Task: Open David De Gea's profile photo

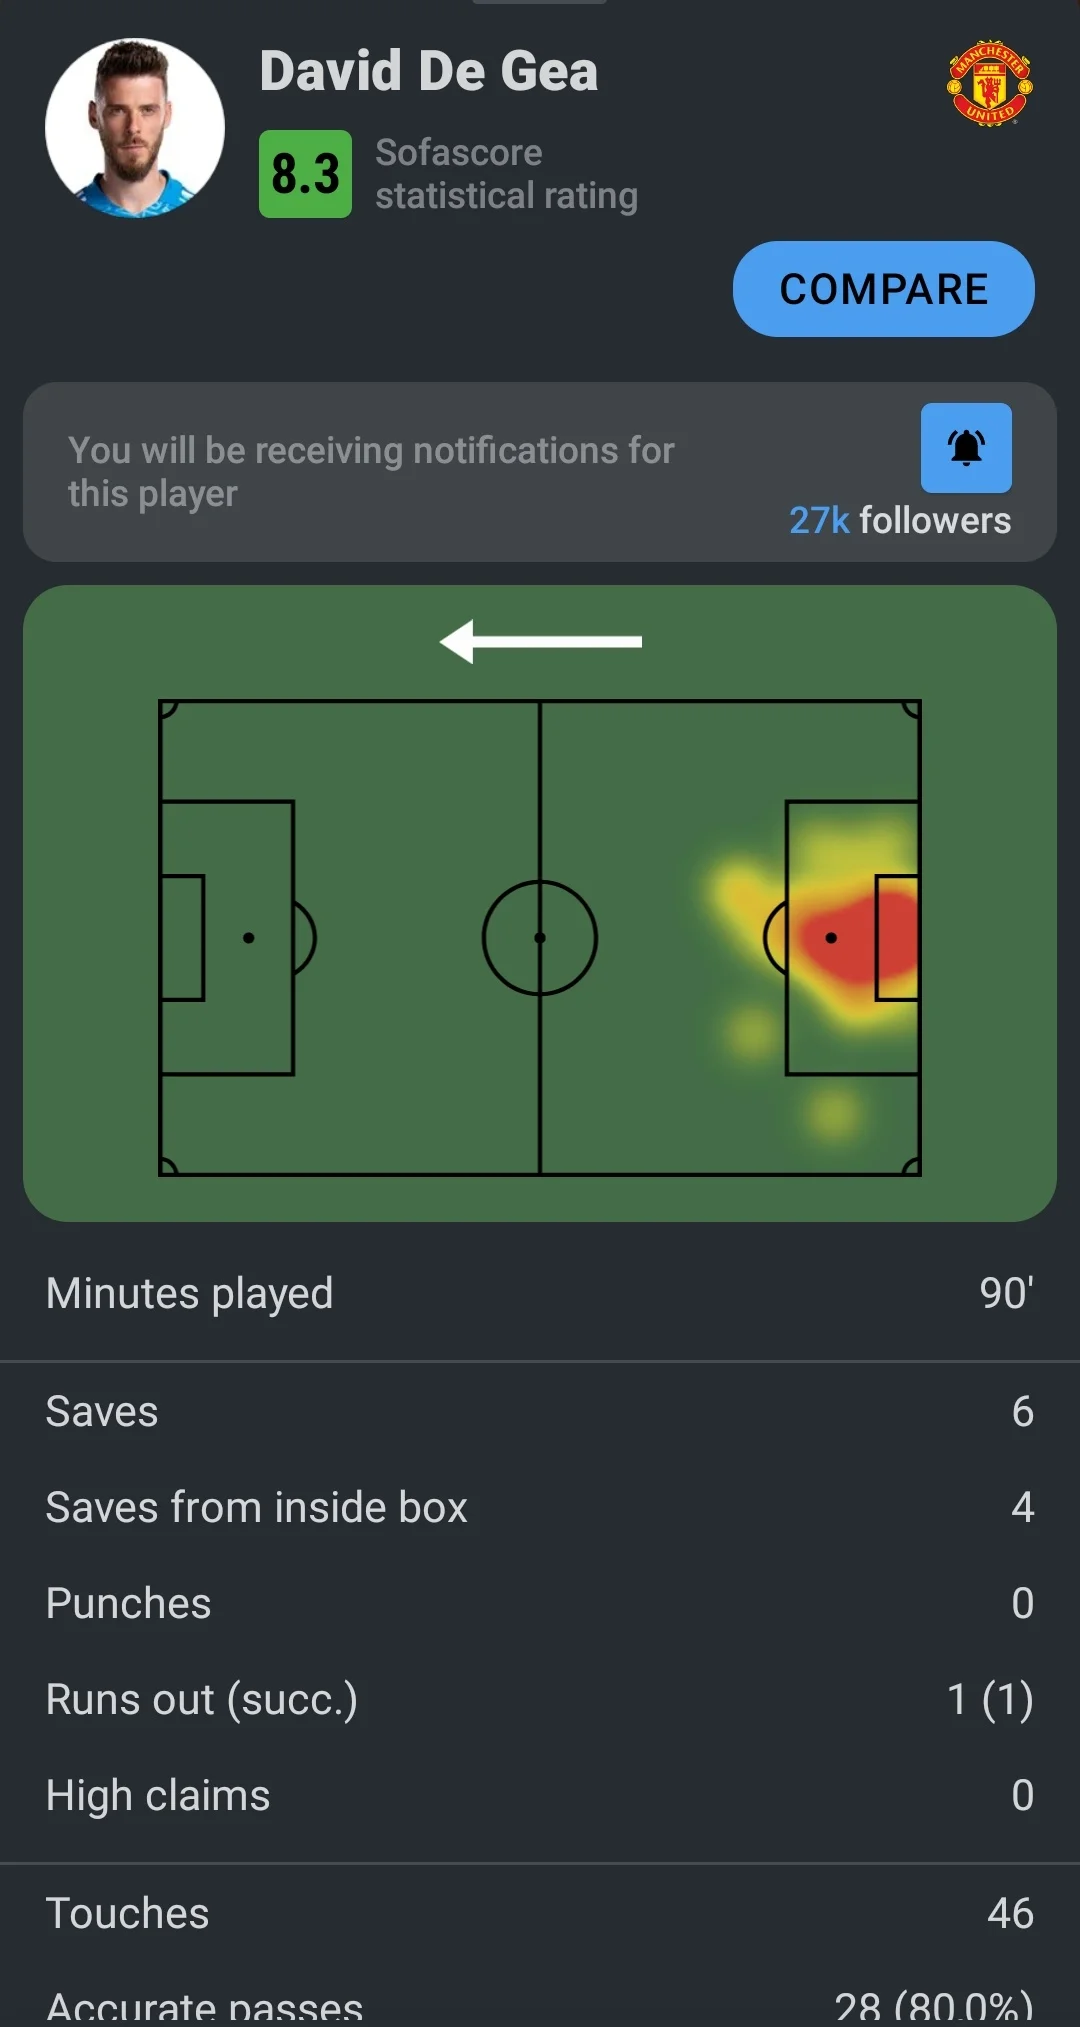Action: tap(135, 128)
